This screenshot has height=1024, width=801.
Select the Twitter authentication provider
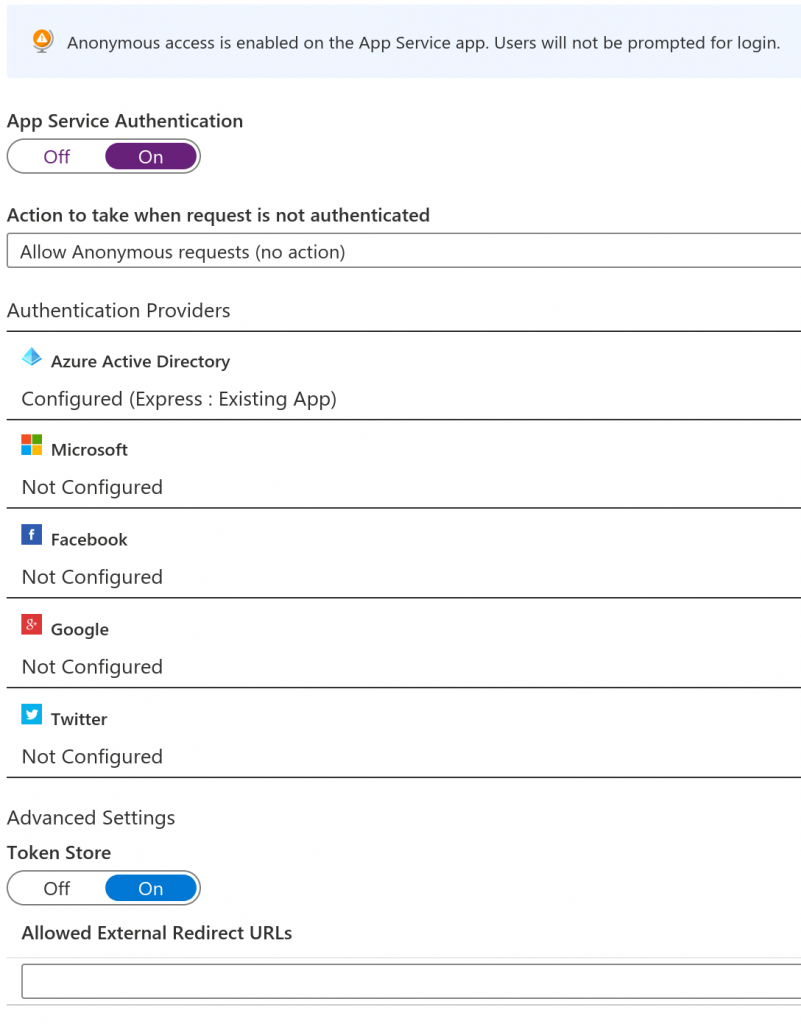tap(403, 734)
